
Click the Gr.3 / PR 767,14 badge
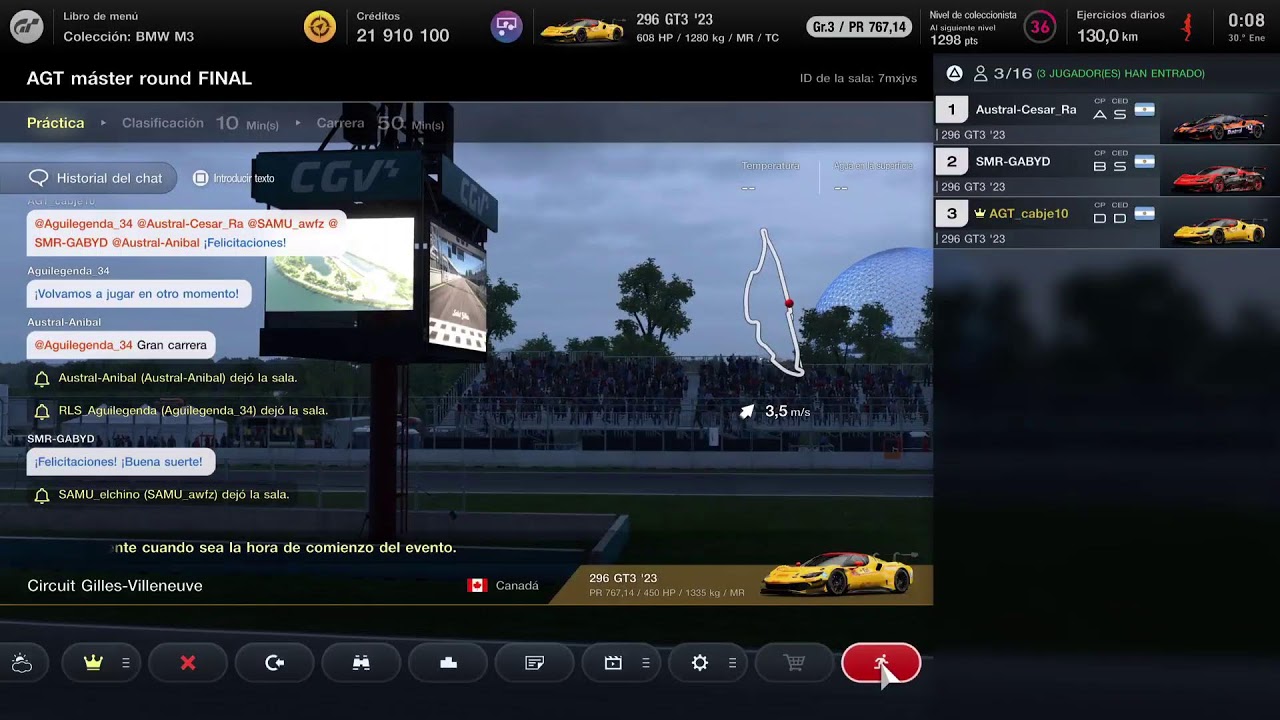click(x=860, y=27)
